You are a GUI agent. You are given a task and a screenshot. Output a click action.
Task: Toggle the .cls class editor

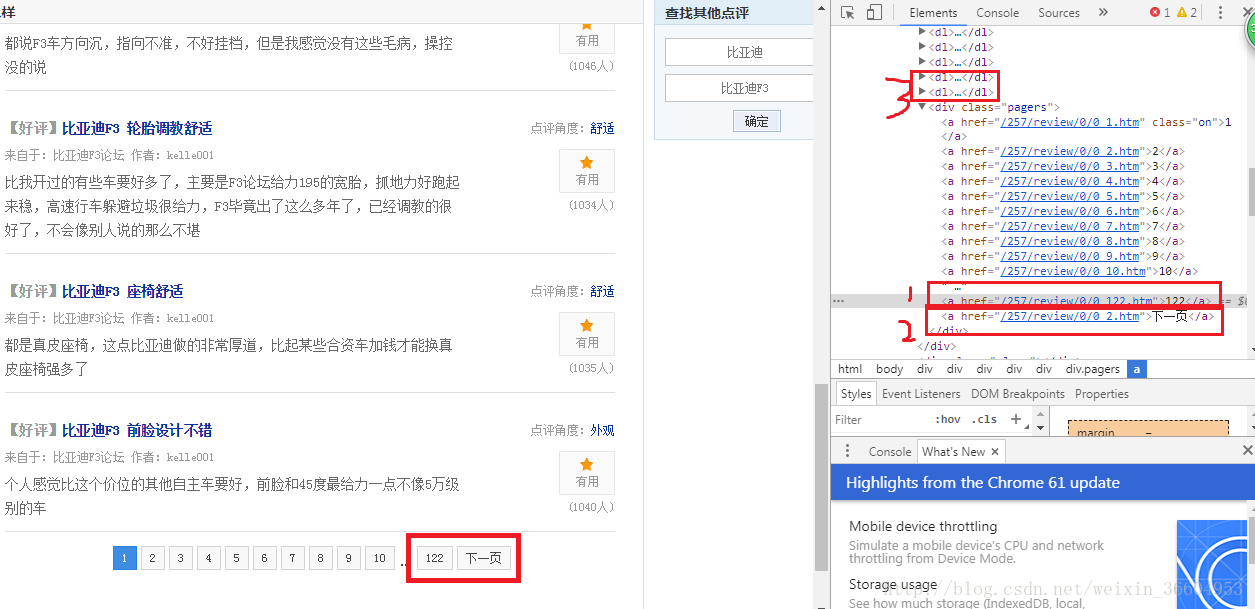(984, 419)
